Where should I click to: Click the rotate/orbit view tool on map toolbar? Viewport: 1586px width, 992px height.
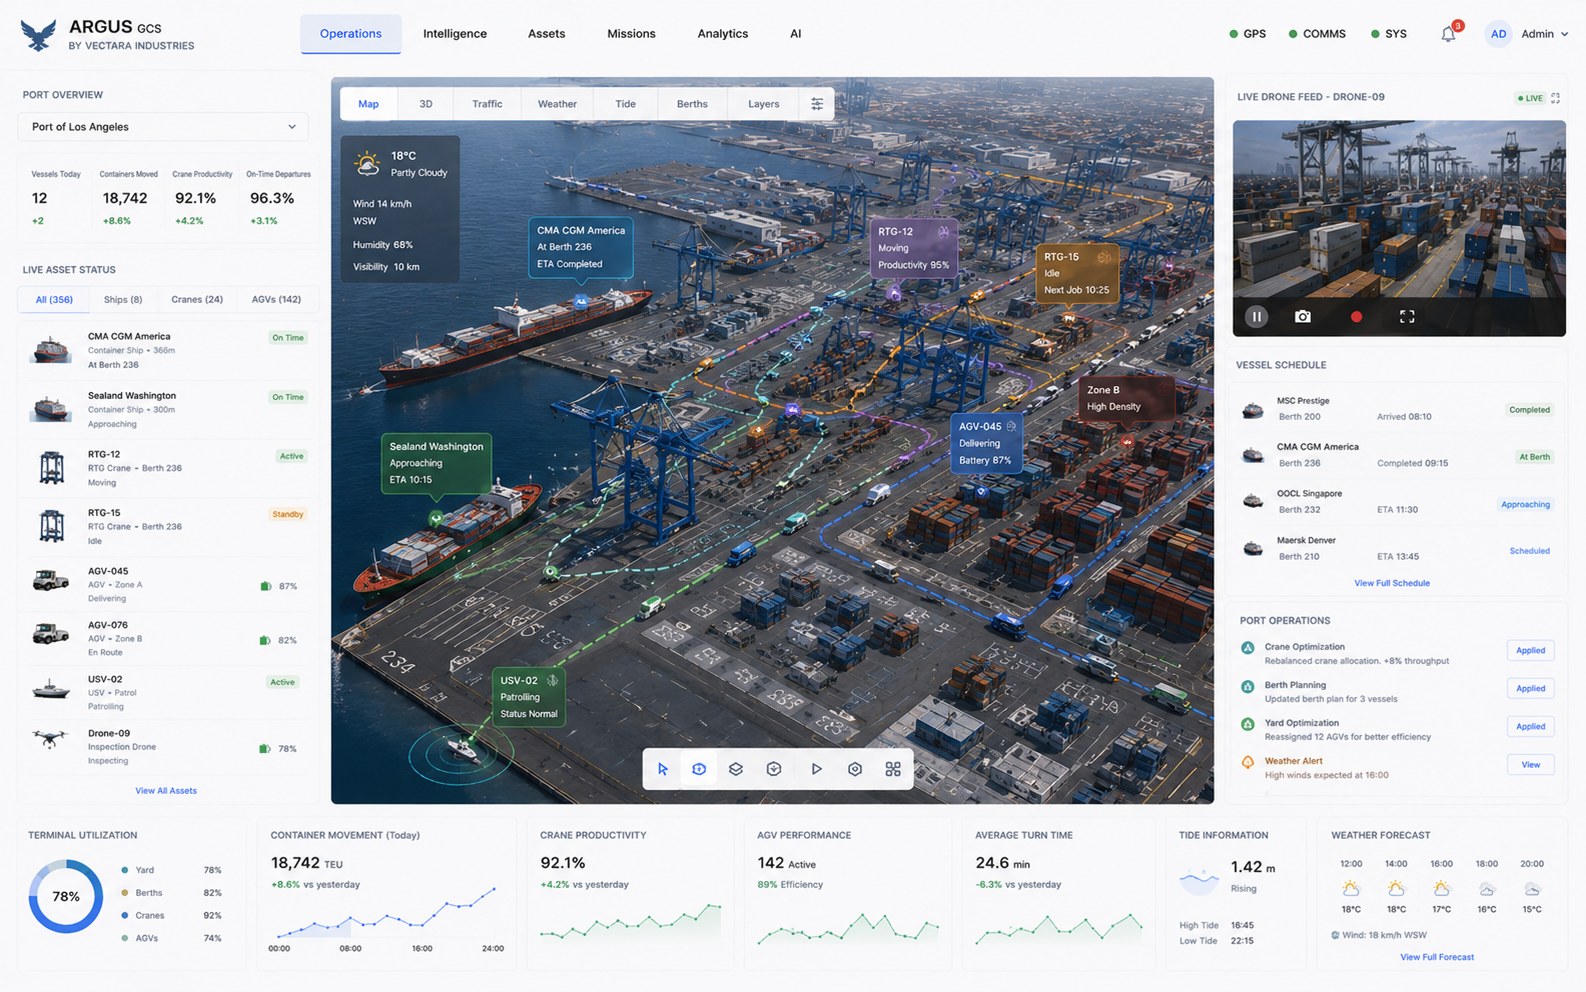tap(699, 769)
